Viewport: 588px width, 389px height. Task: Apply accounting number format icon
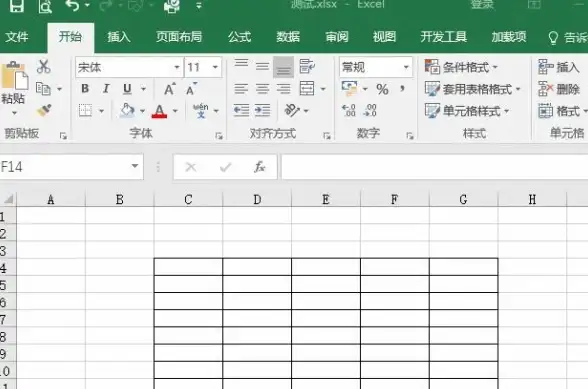pyautogui.click(x=350, y=89)
